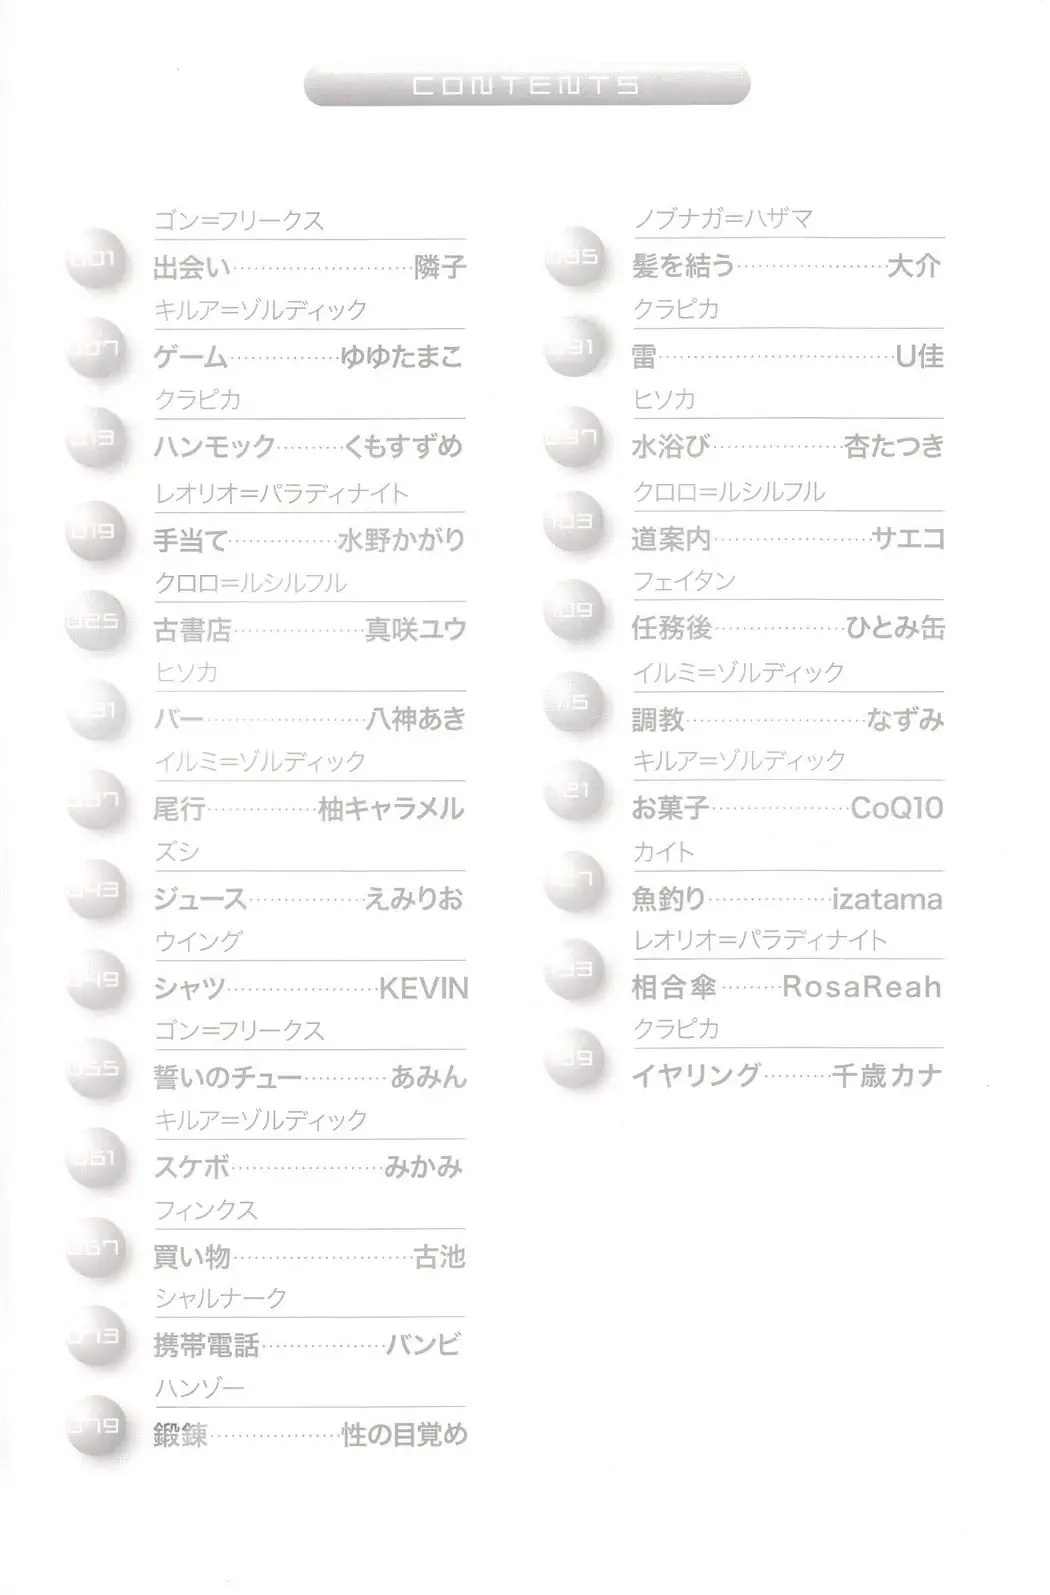Click the フェイタン character heading
The image size is (1050, 1595).
684,581
